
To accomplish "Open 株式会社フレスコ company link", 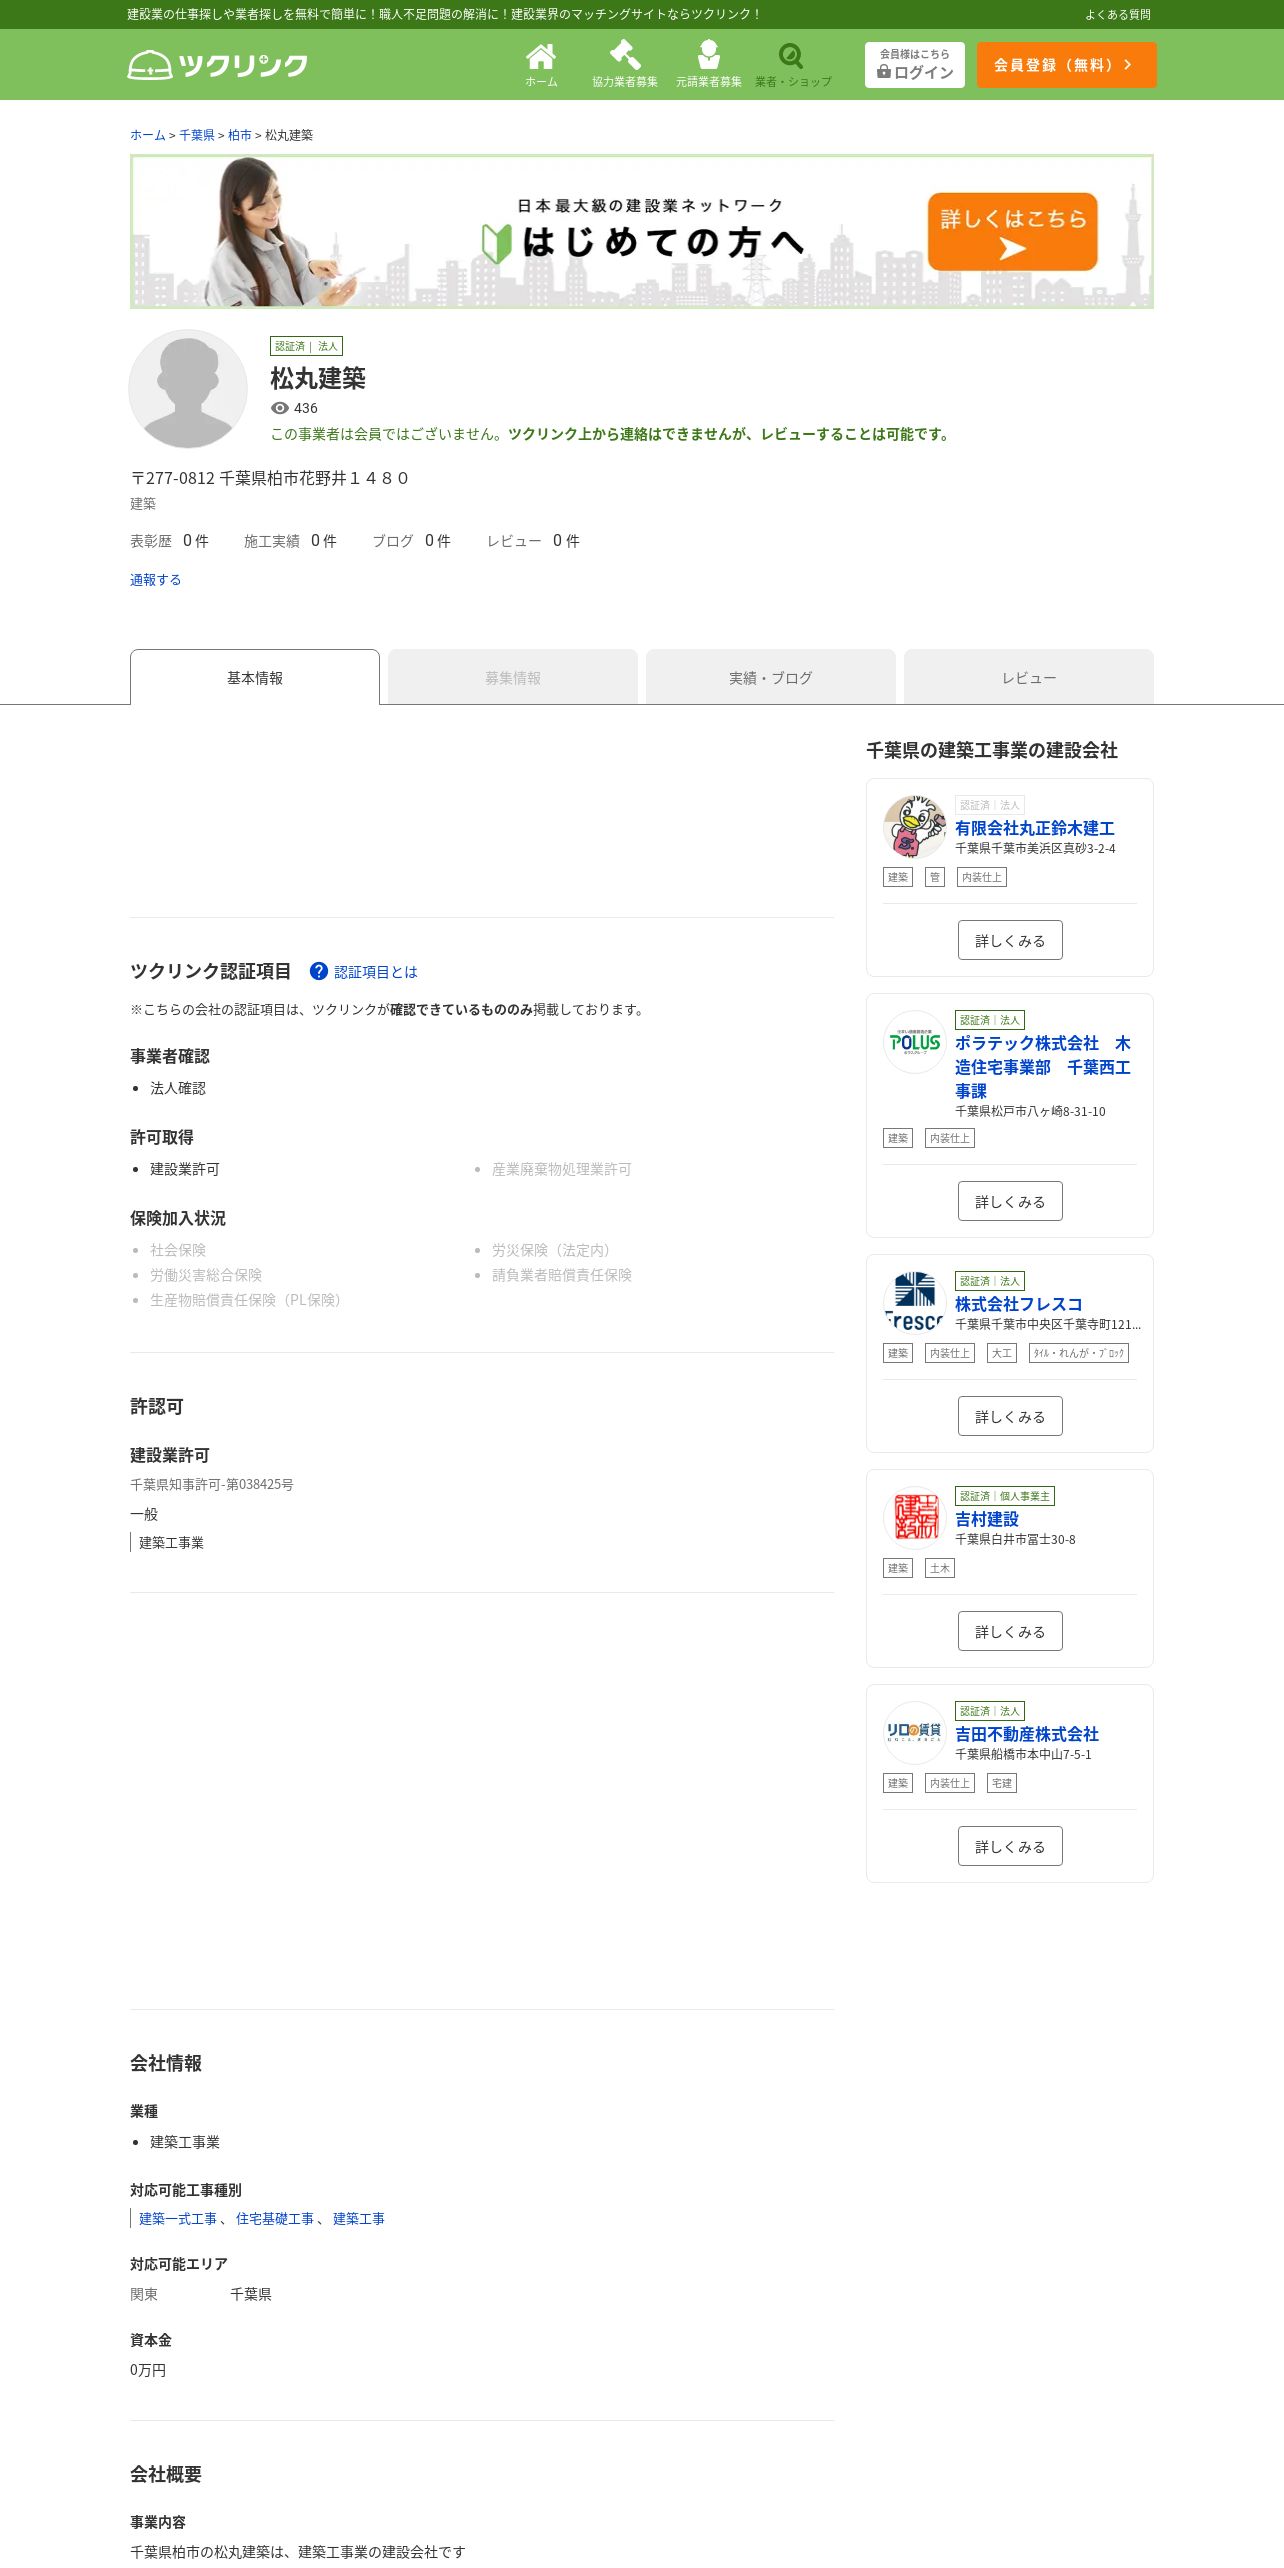I will (x=1019, y=1304).
